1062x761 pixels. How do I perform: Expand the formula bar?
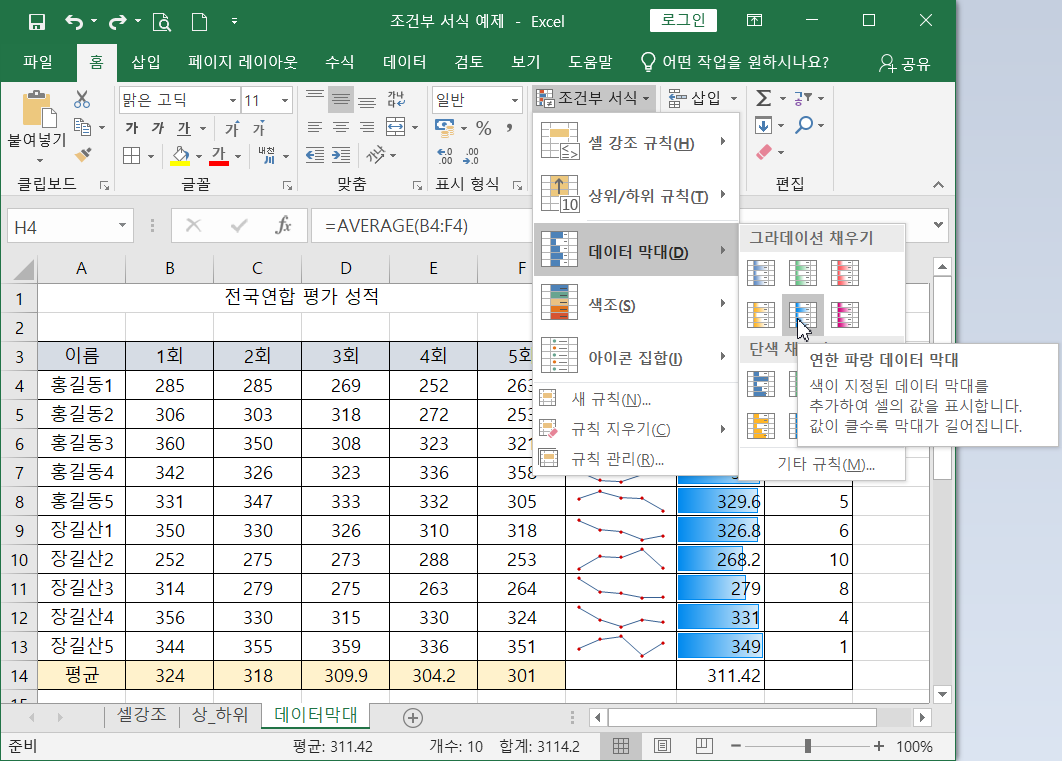point(938,225)
